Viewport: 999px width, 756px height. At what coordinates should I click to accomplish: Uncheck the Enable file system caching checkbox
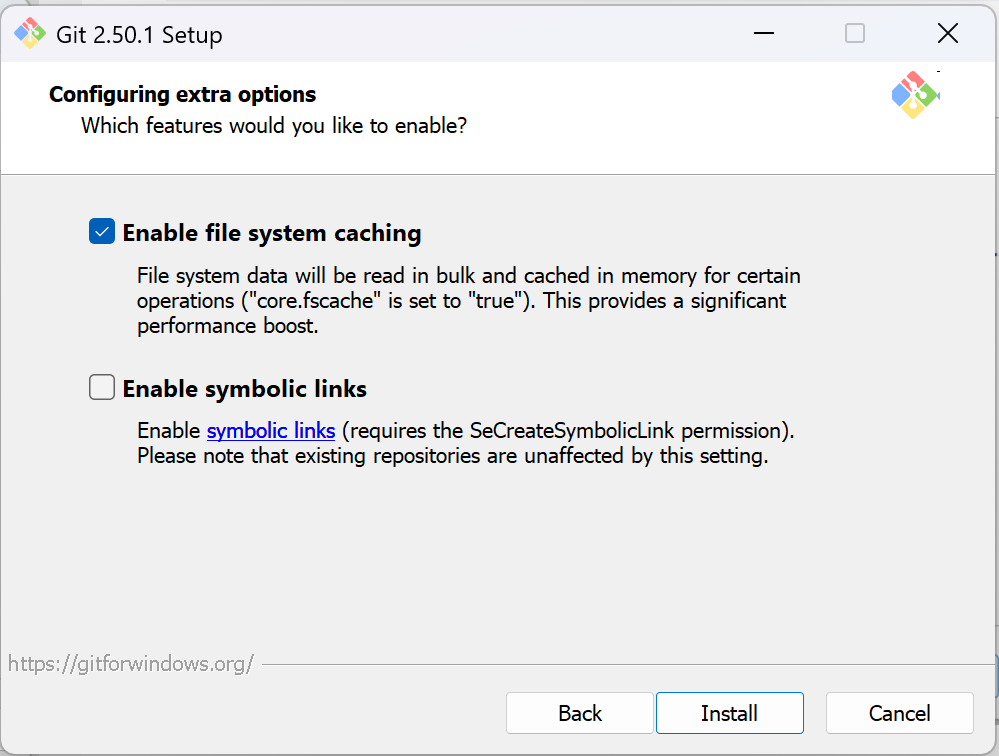point(102,233)
